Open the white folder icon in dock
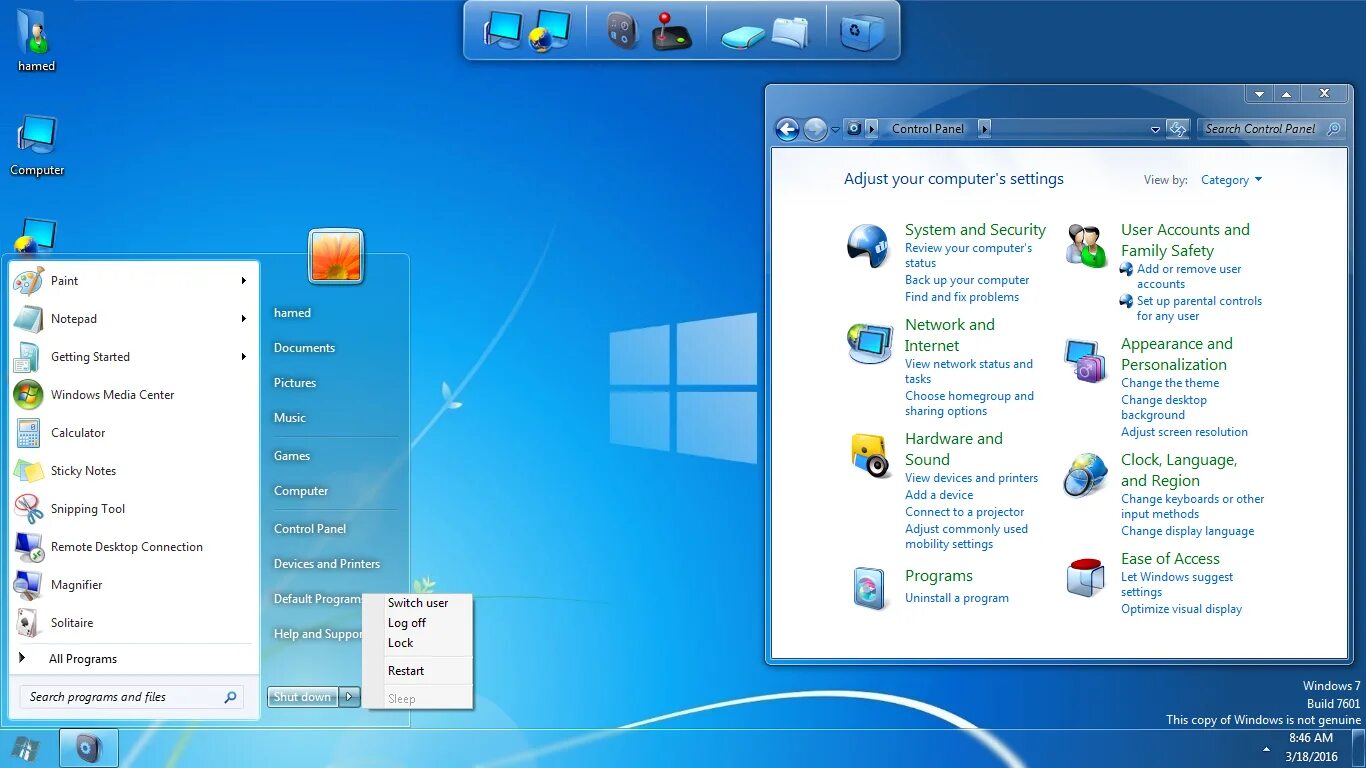Screen dimensions: 1366x768 coord(790,32)
